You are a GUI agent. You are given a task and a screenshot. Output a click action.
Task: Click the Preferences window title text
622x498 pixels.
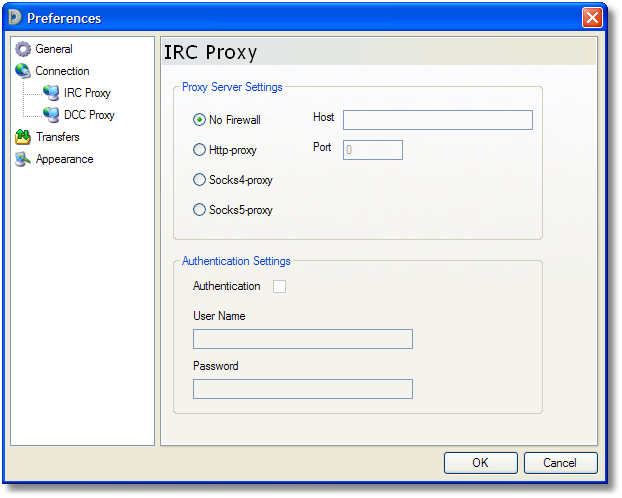64,18
